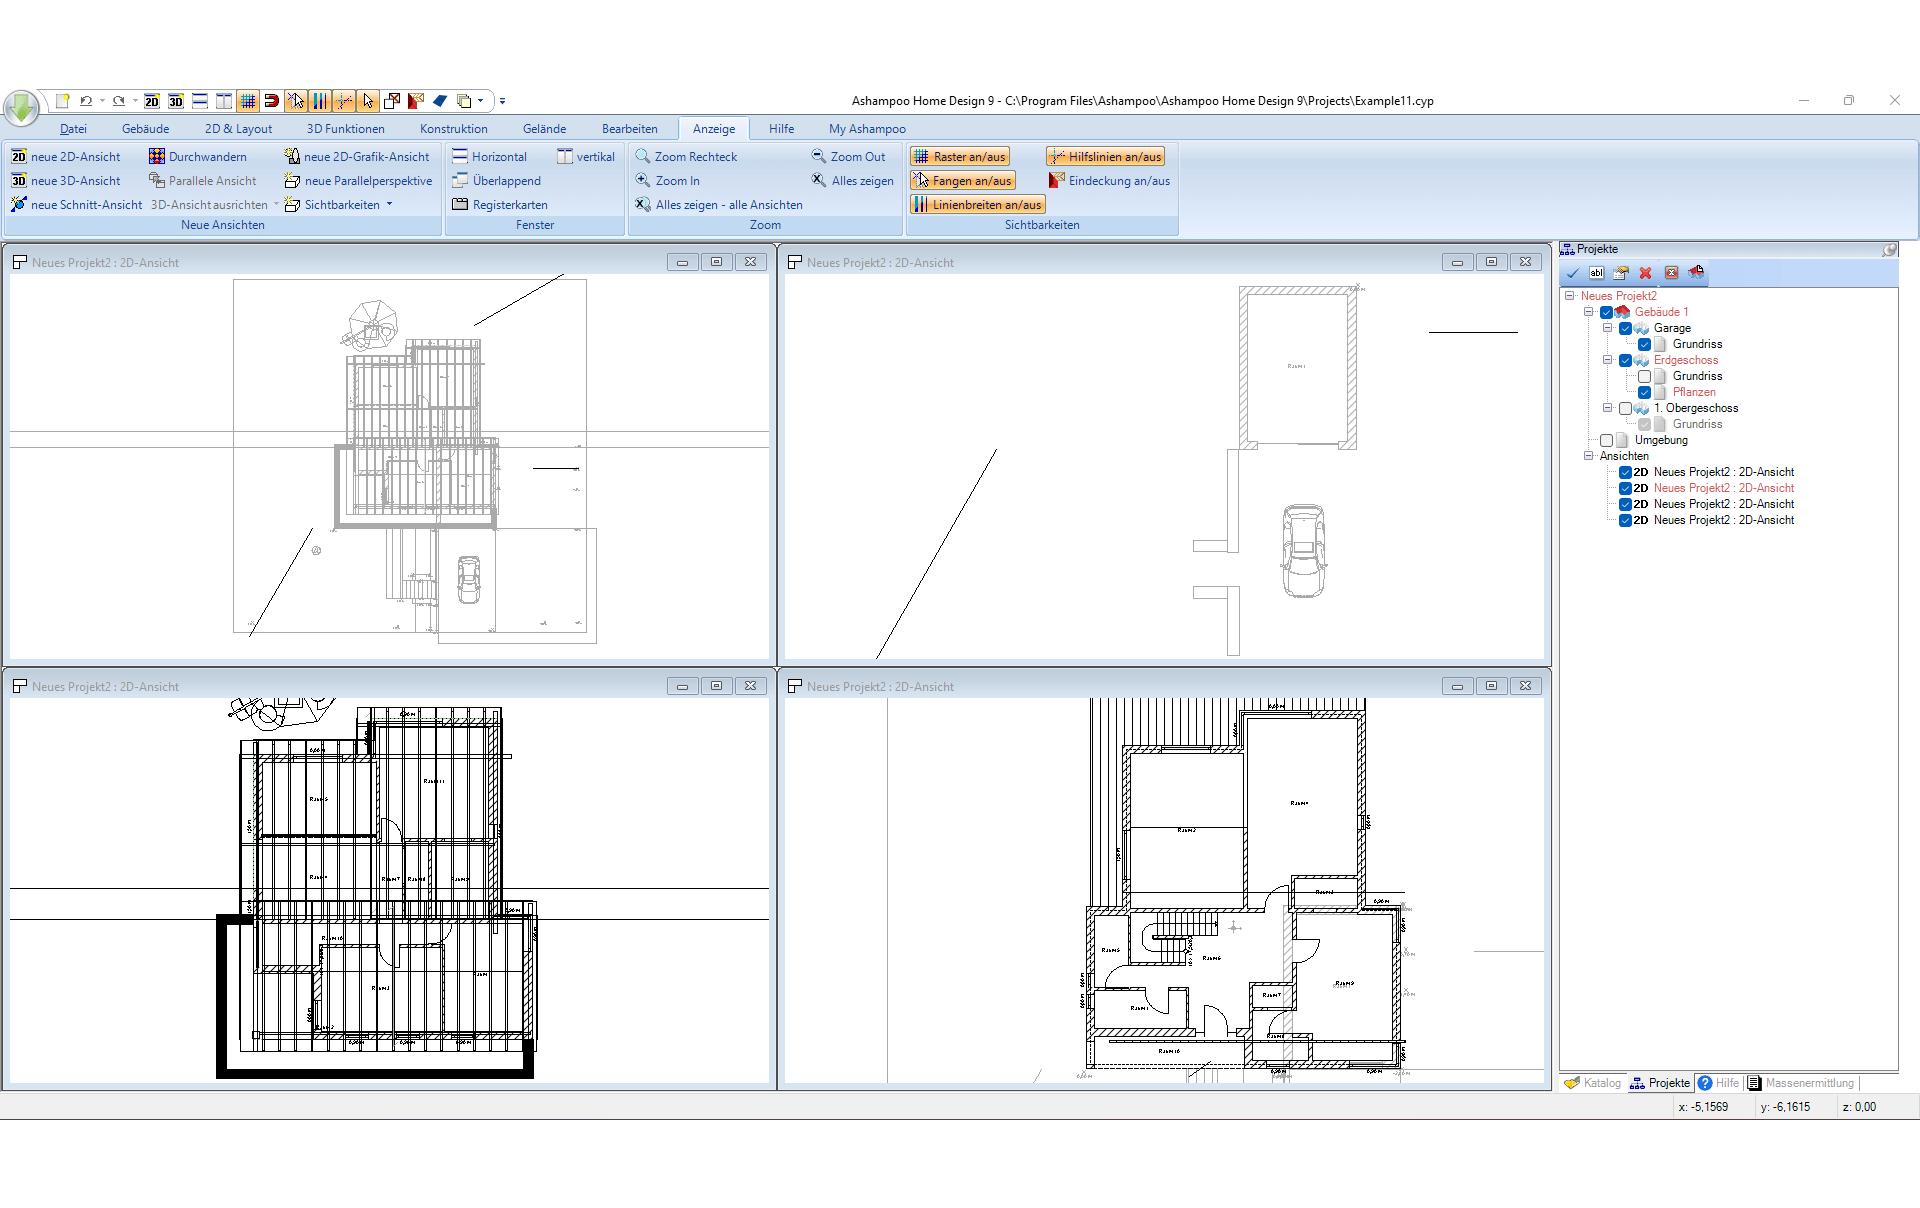The width and height of the screenshot is (1920, 1208).
Task: Click the undo arrow in quick access toolbar
Action: [x=86, y=101]
